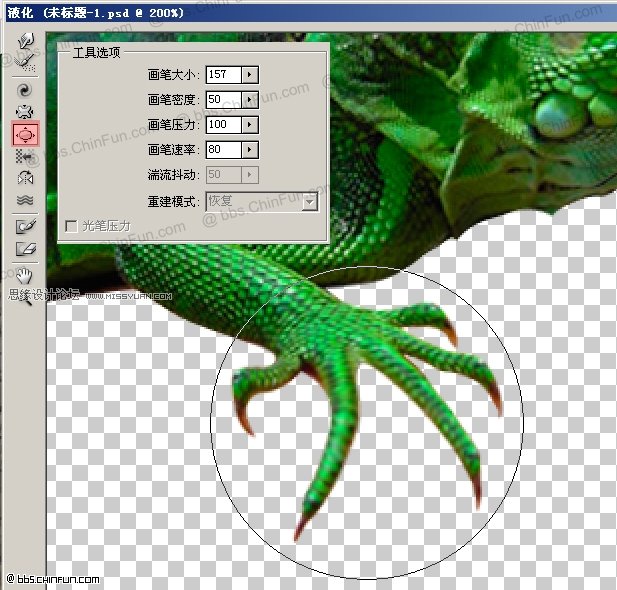617x590 pixels.
Task: Click the 湍流抖动 label text
Action: [172, 174]
